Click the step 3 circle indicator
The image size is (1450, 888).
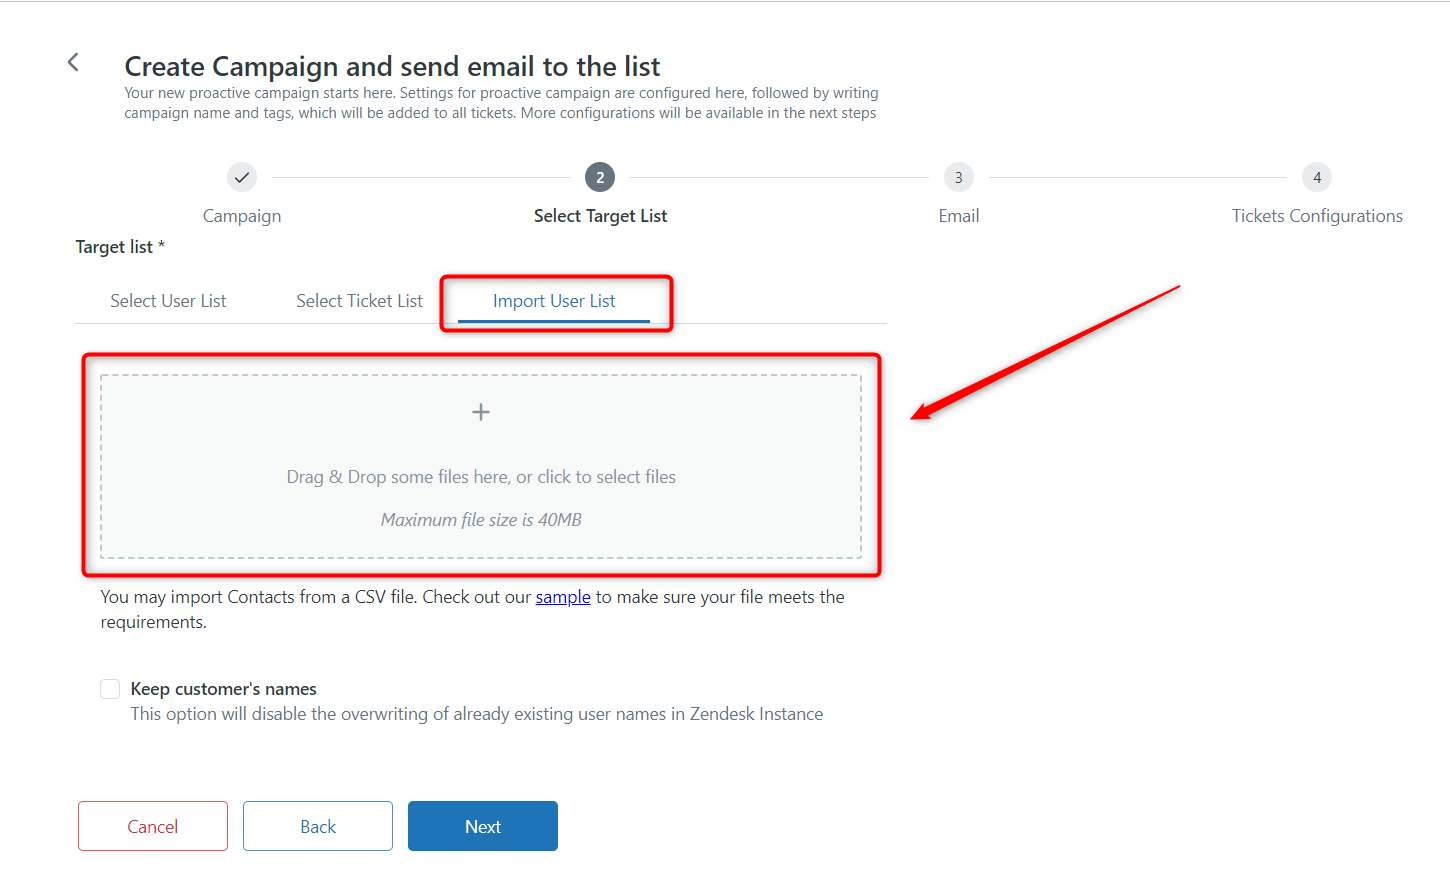958,177
